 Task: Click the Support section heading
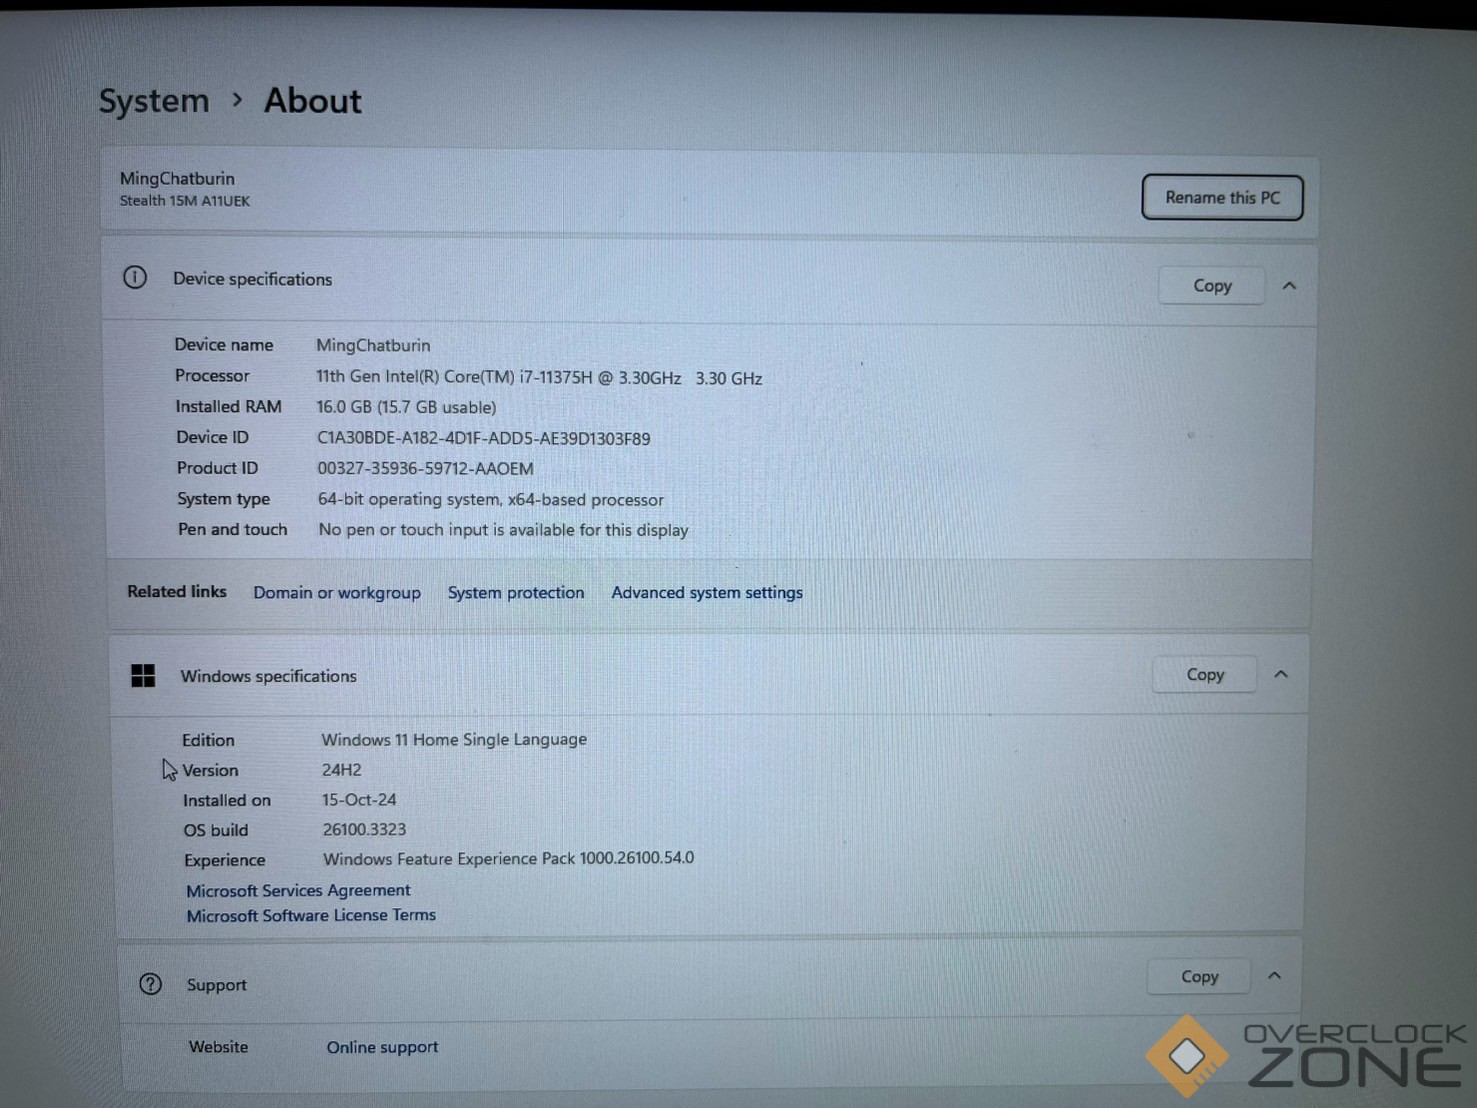pyautogui.click(x=216, y=985)
